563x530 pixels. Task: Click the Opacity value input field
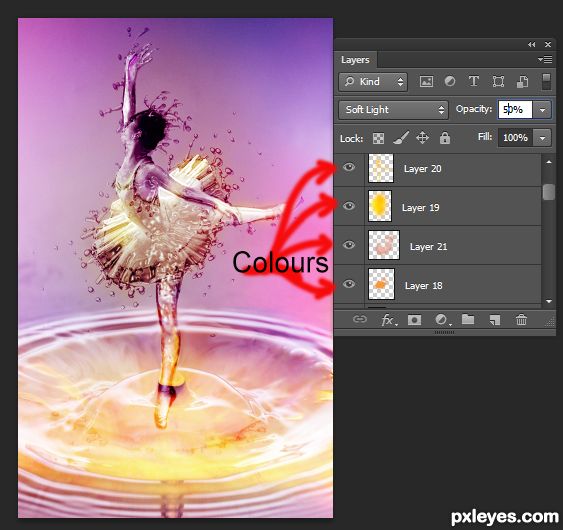(x=515, y=110)
